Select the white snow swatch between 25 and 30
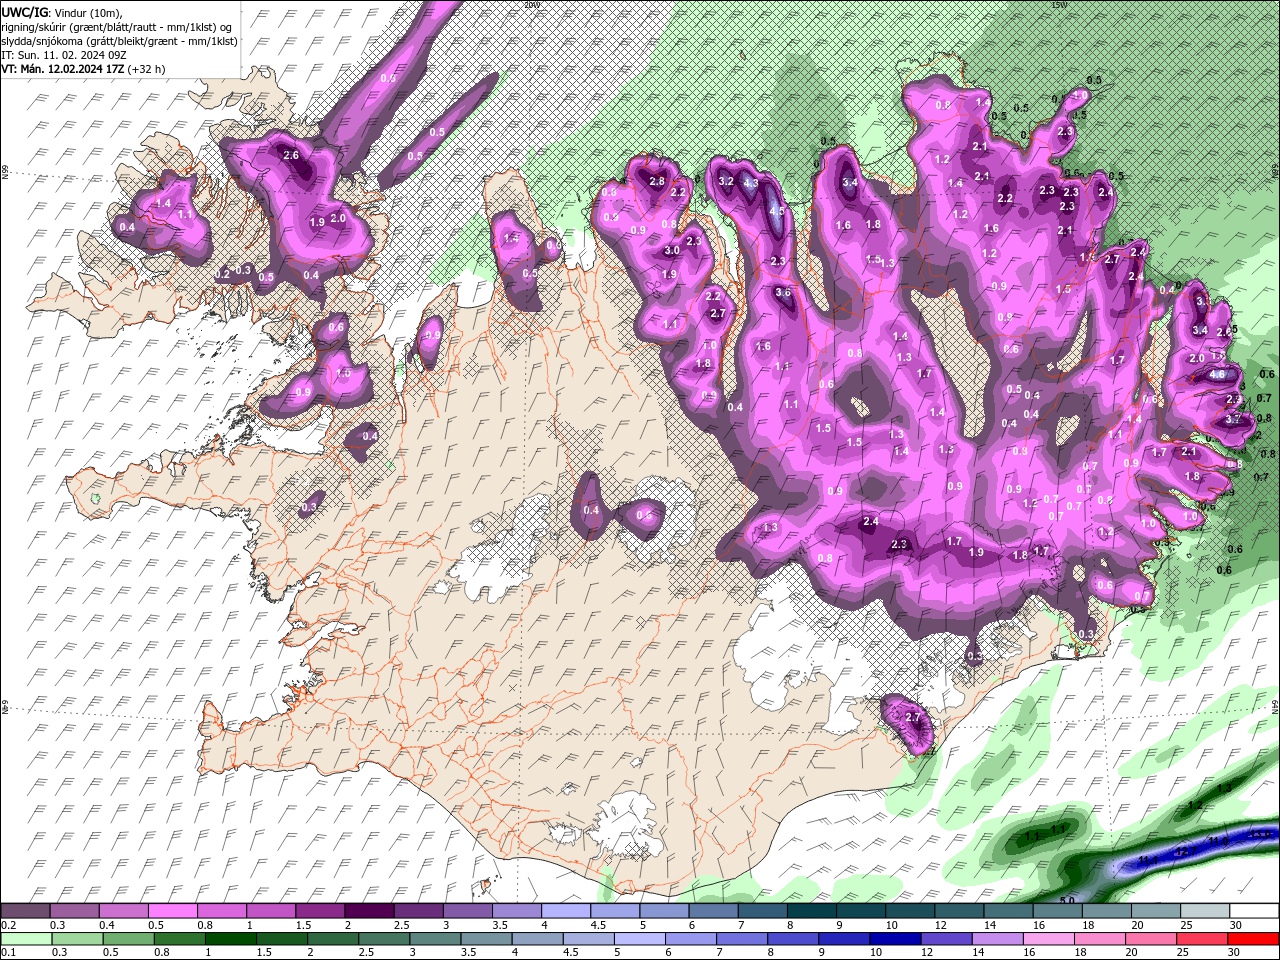 pyautogui.click(x=1203, y=911)
